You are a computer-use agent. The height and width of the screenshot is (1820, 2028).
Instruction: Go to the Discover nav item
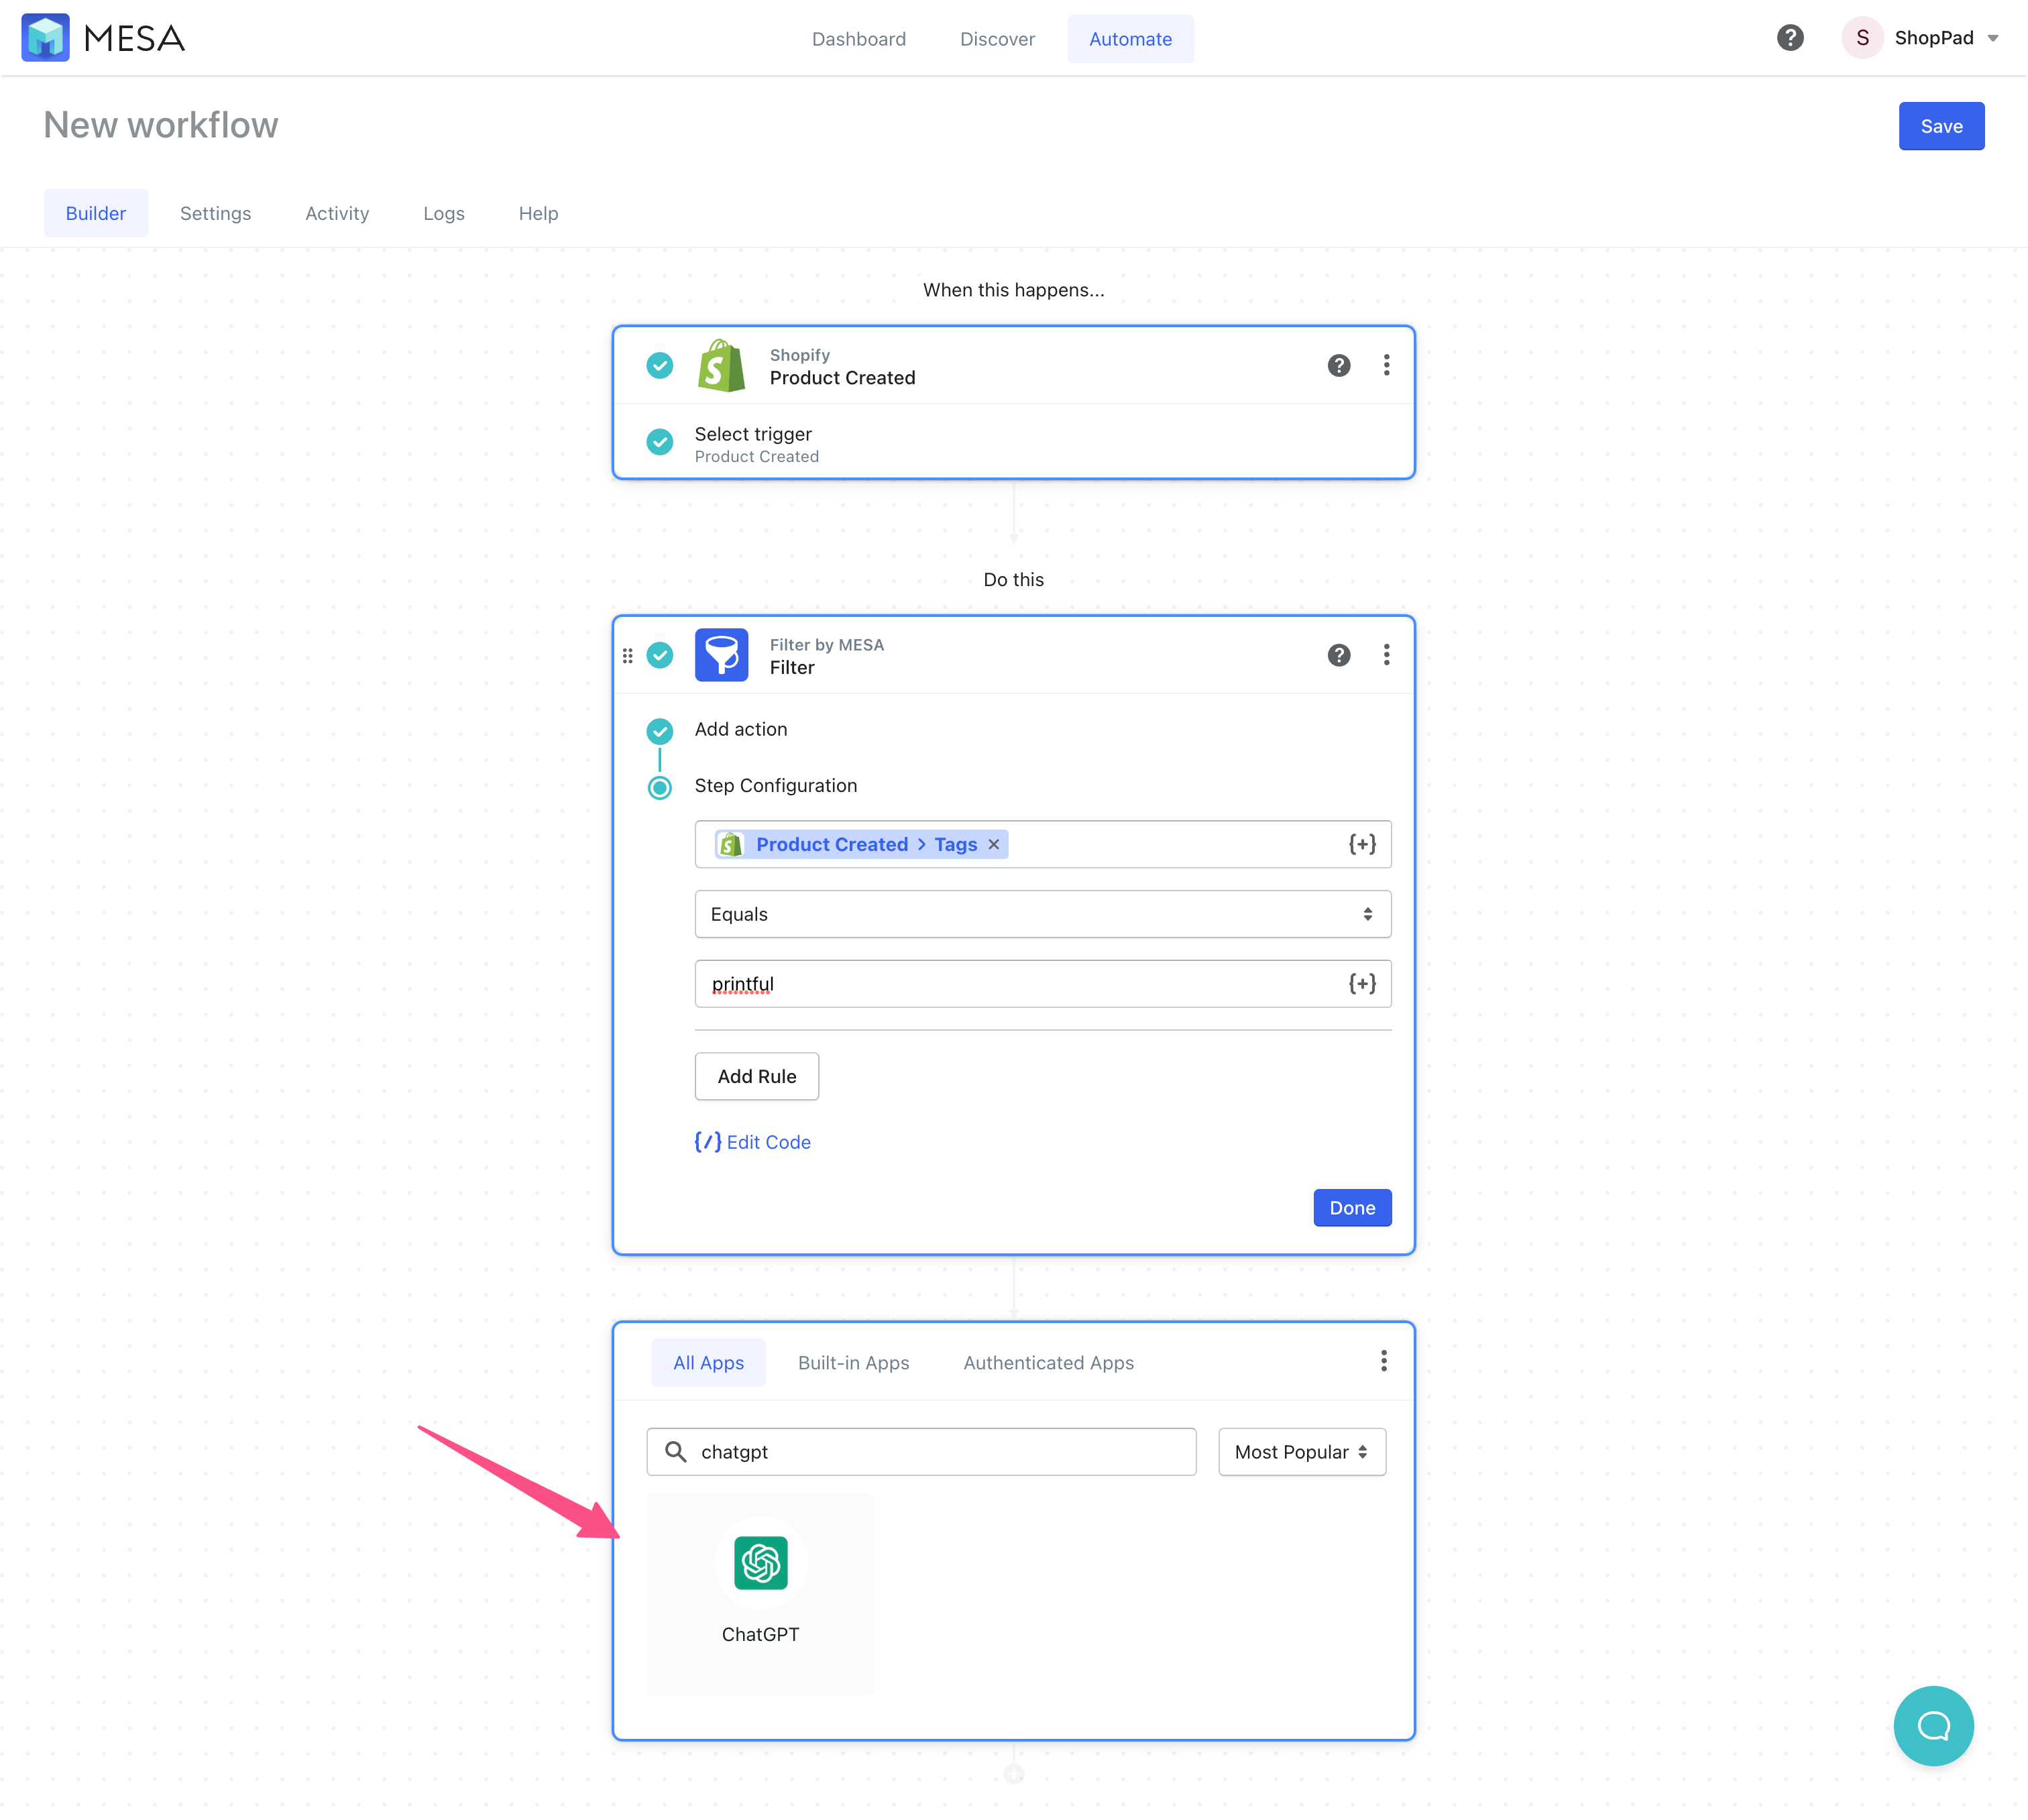tap(997, 39)
